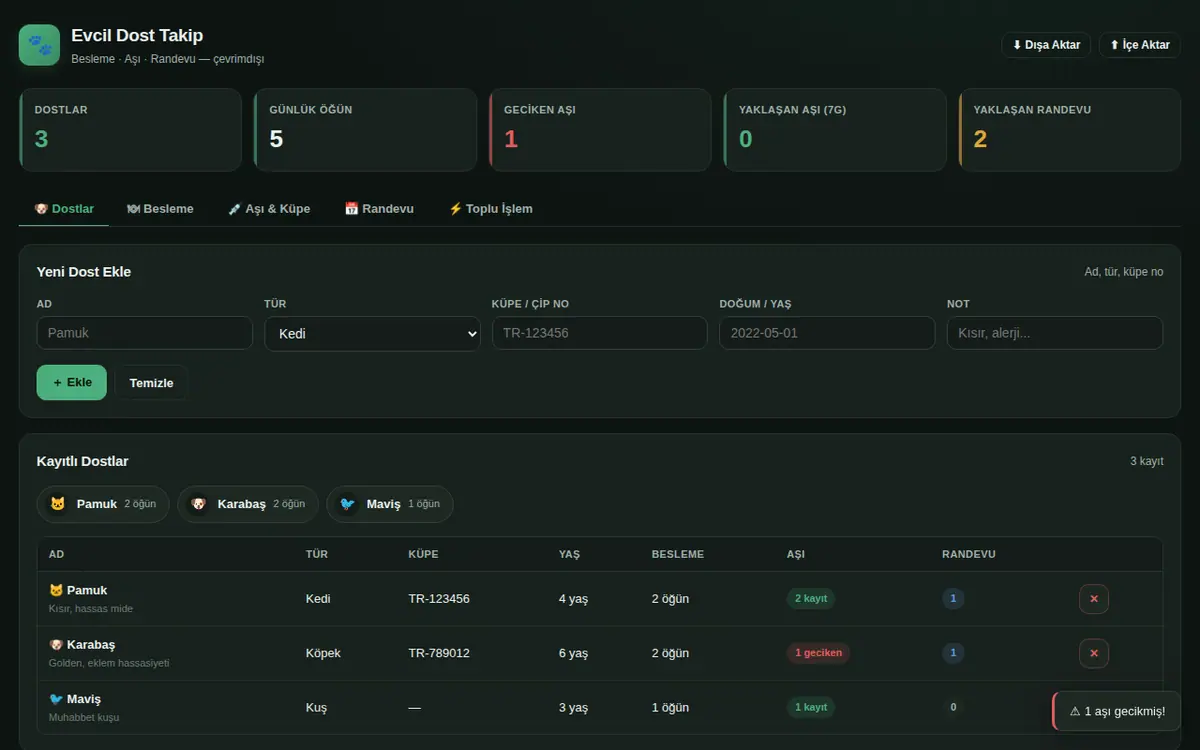Click the cat avatar in Pamuk chip

click(58, 504)
